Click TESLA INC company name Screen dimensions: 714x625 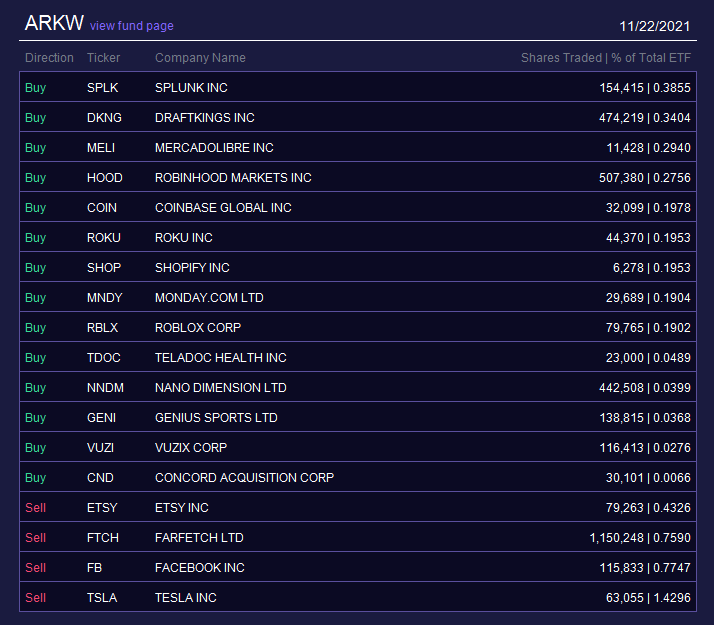click(186, 598)
